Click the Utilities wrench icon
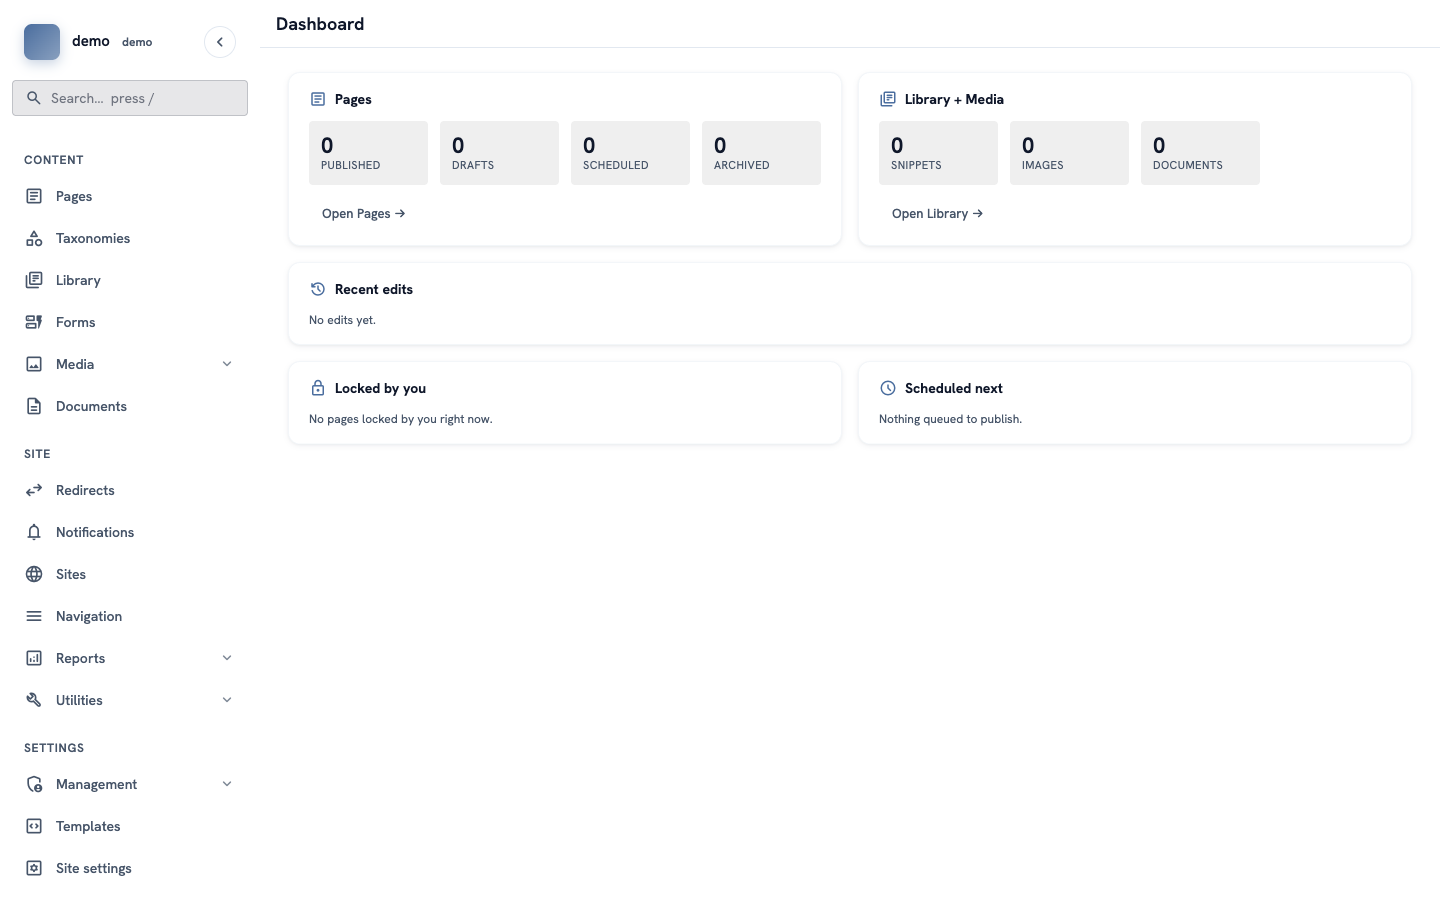This screenshot has height=900, width=1440. tap(34, 700)
